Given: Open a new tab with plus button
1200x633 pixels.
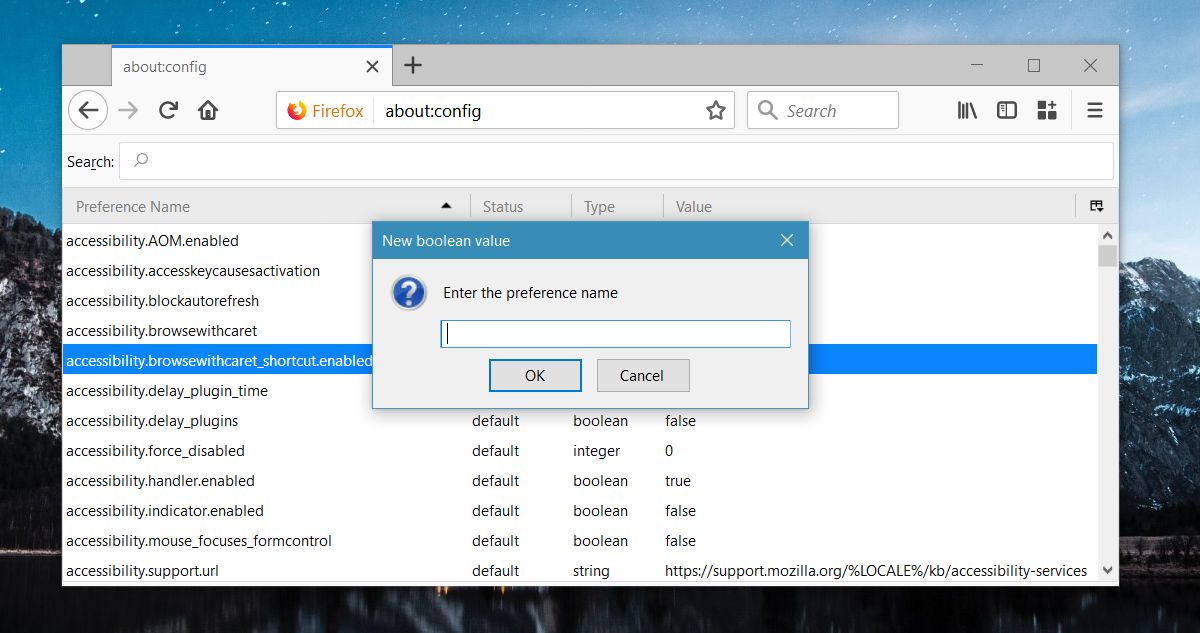Looking at the screenshot, I should coord(413,66).
